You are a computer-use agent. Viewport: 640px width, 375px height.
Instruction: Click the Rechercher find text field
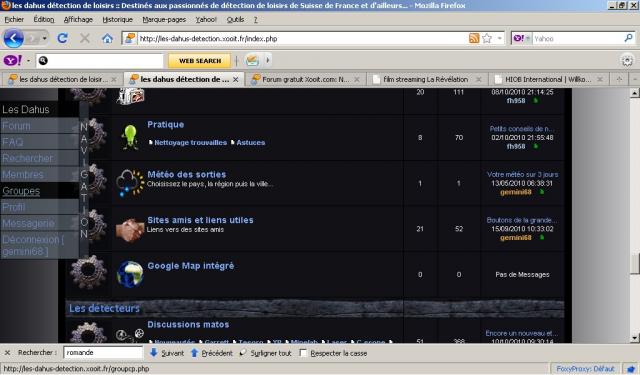103,353
